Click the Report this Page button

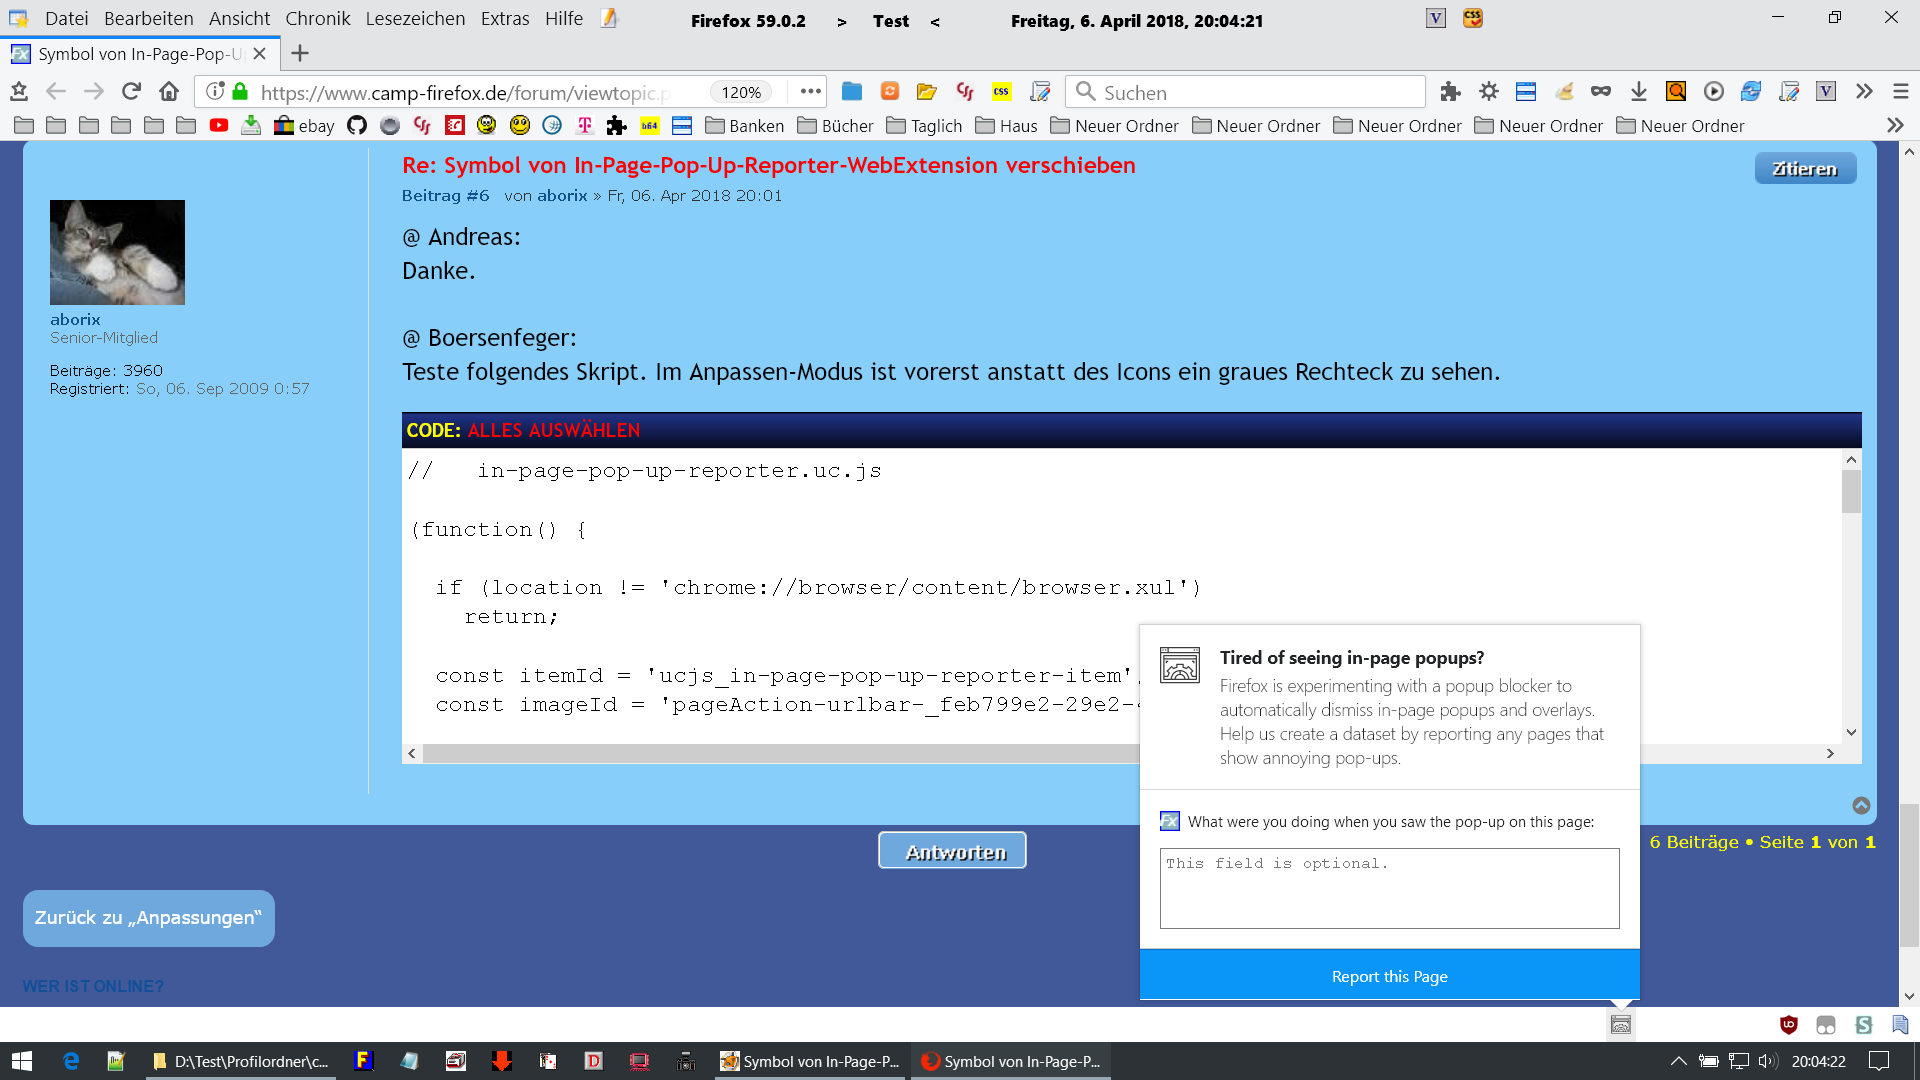click(1389, 976)
